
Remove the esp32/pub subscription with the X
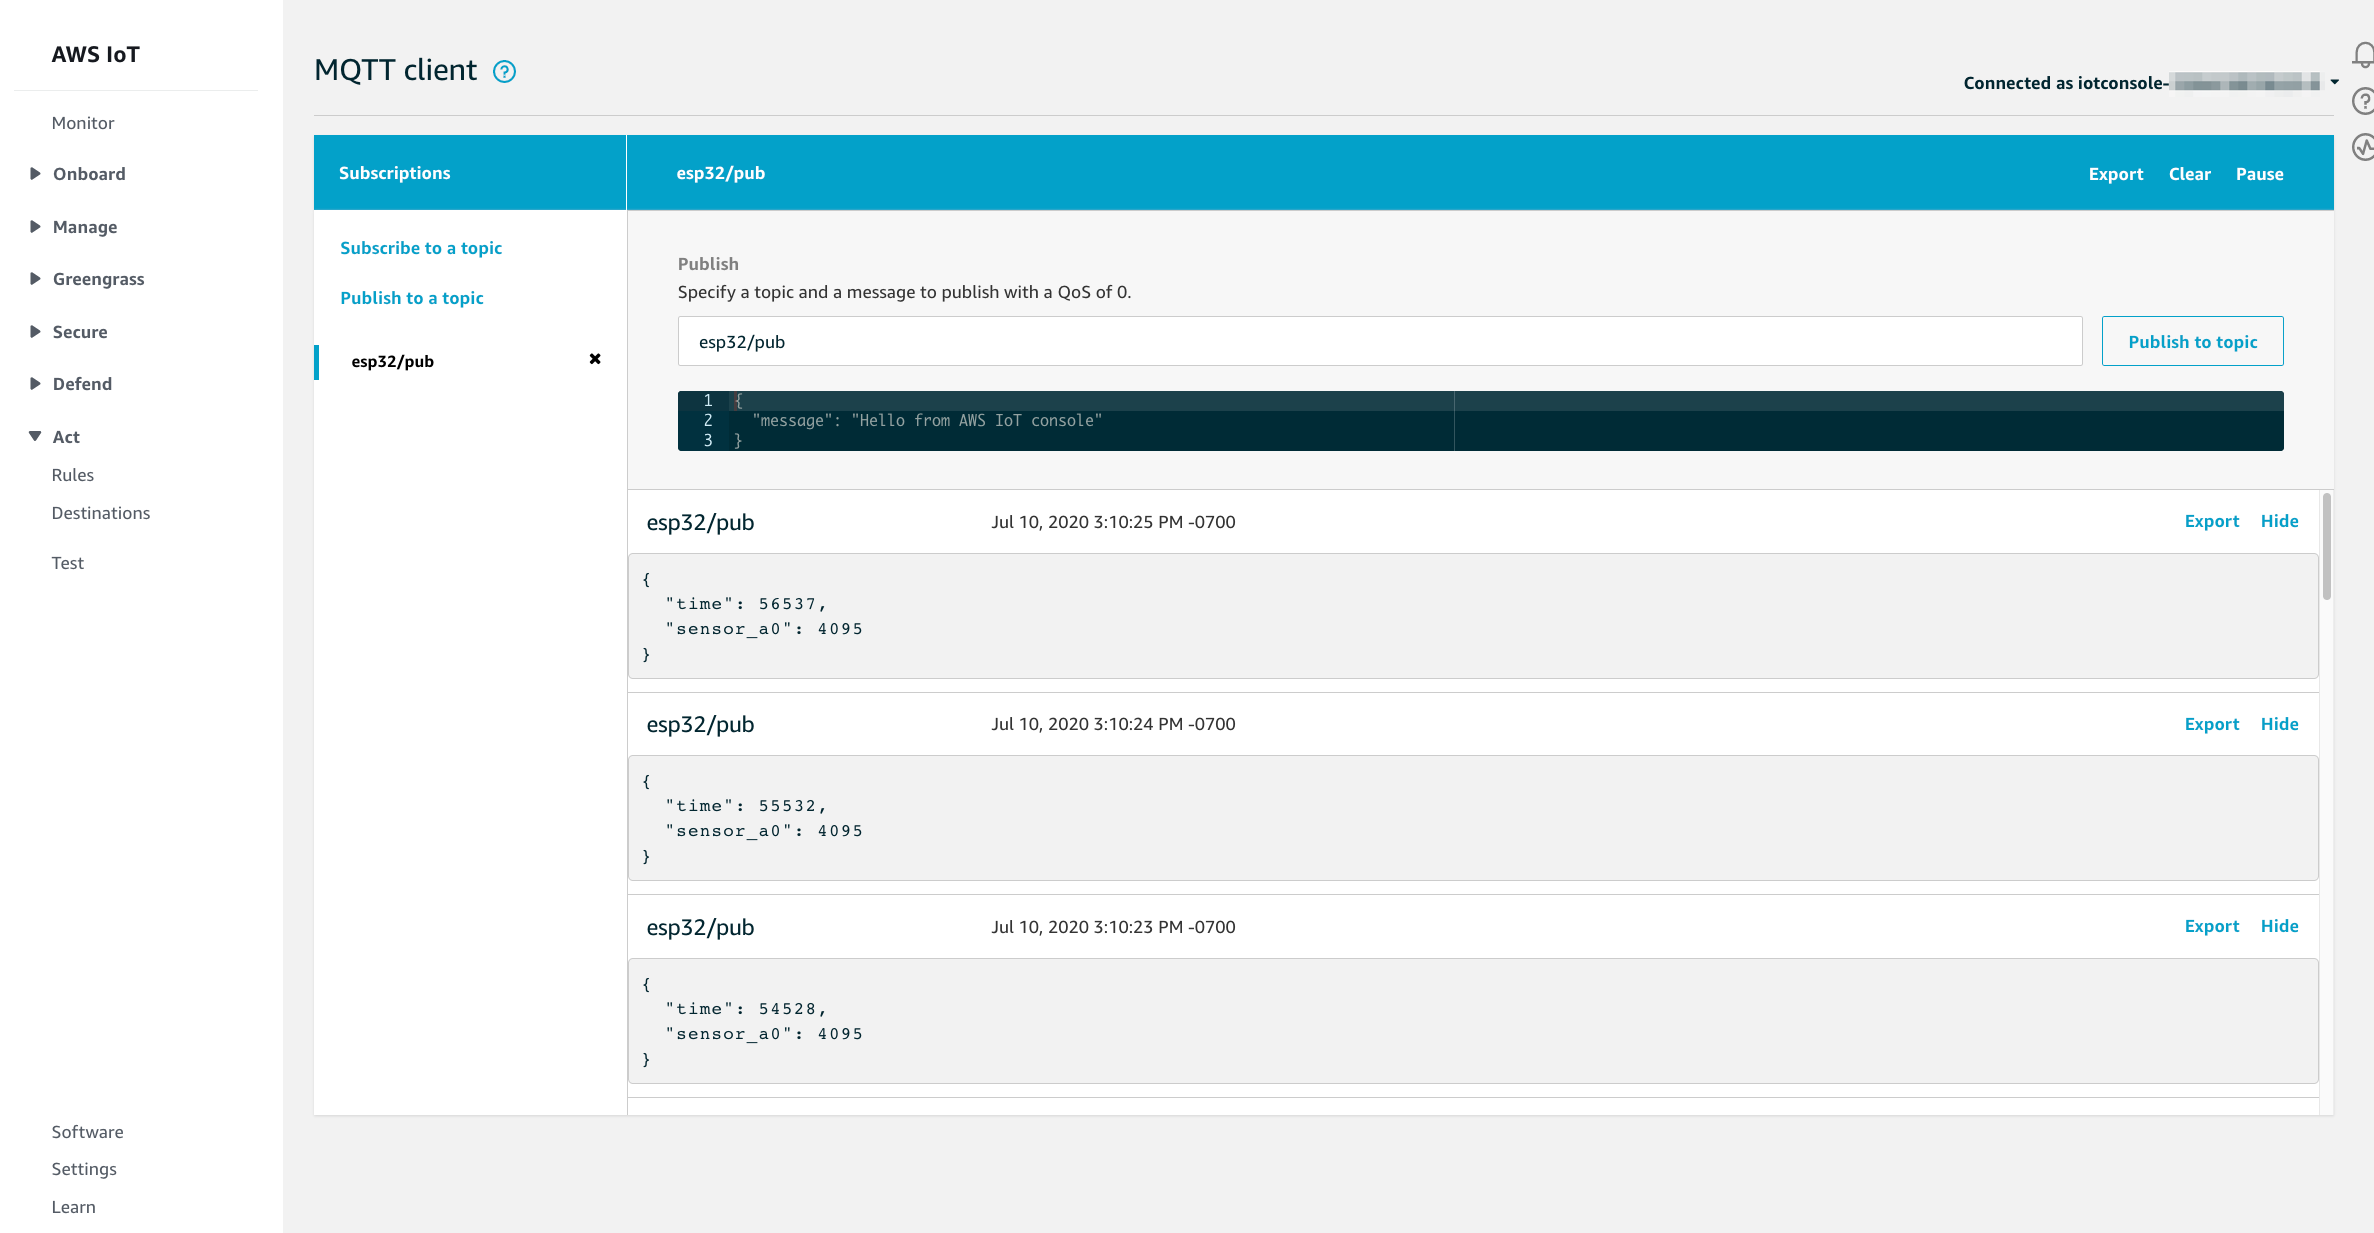click(x=595, y=359)
